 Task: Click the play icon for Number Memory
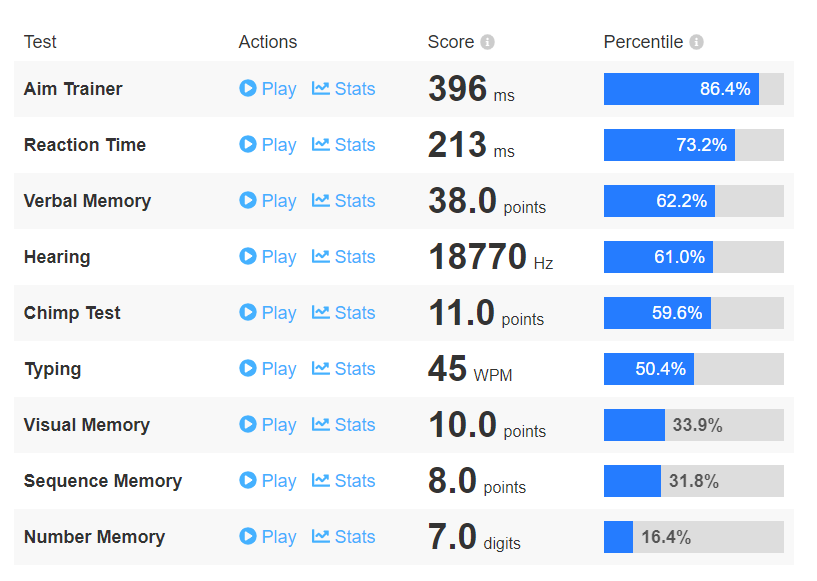click(x=248, y=536)
